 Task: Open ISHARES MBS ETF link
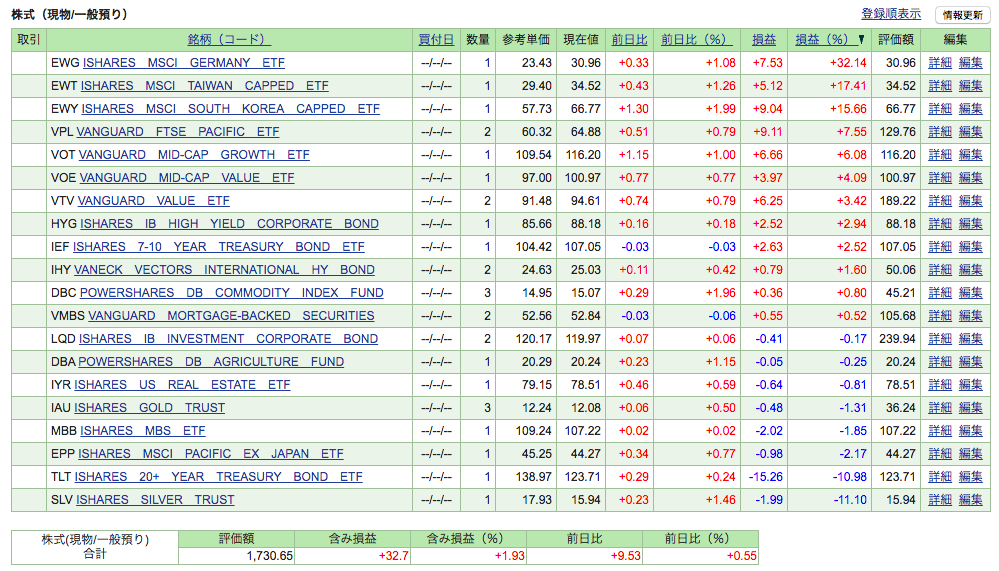[x=143, y=431]
